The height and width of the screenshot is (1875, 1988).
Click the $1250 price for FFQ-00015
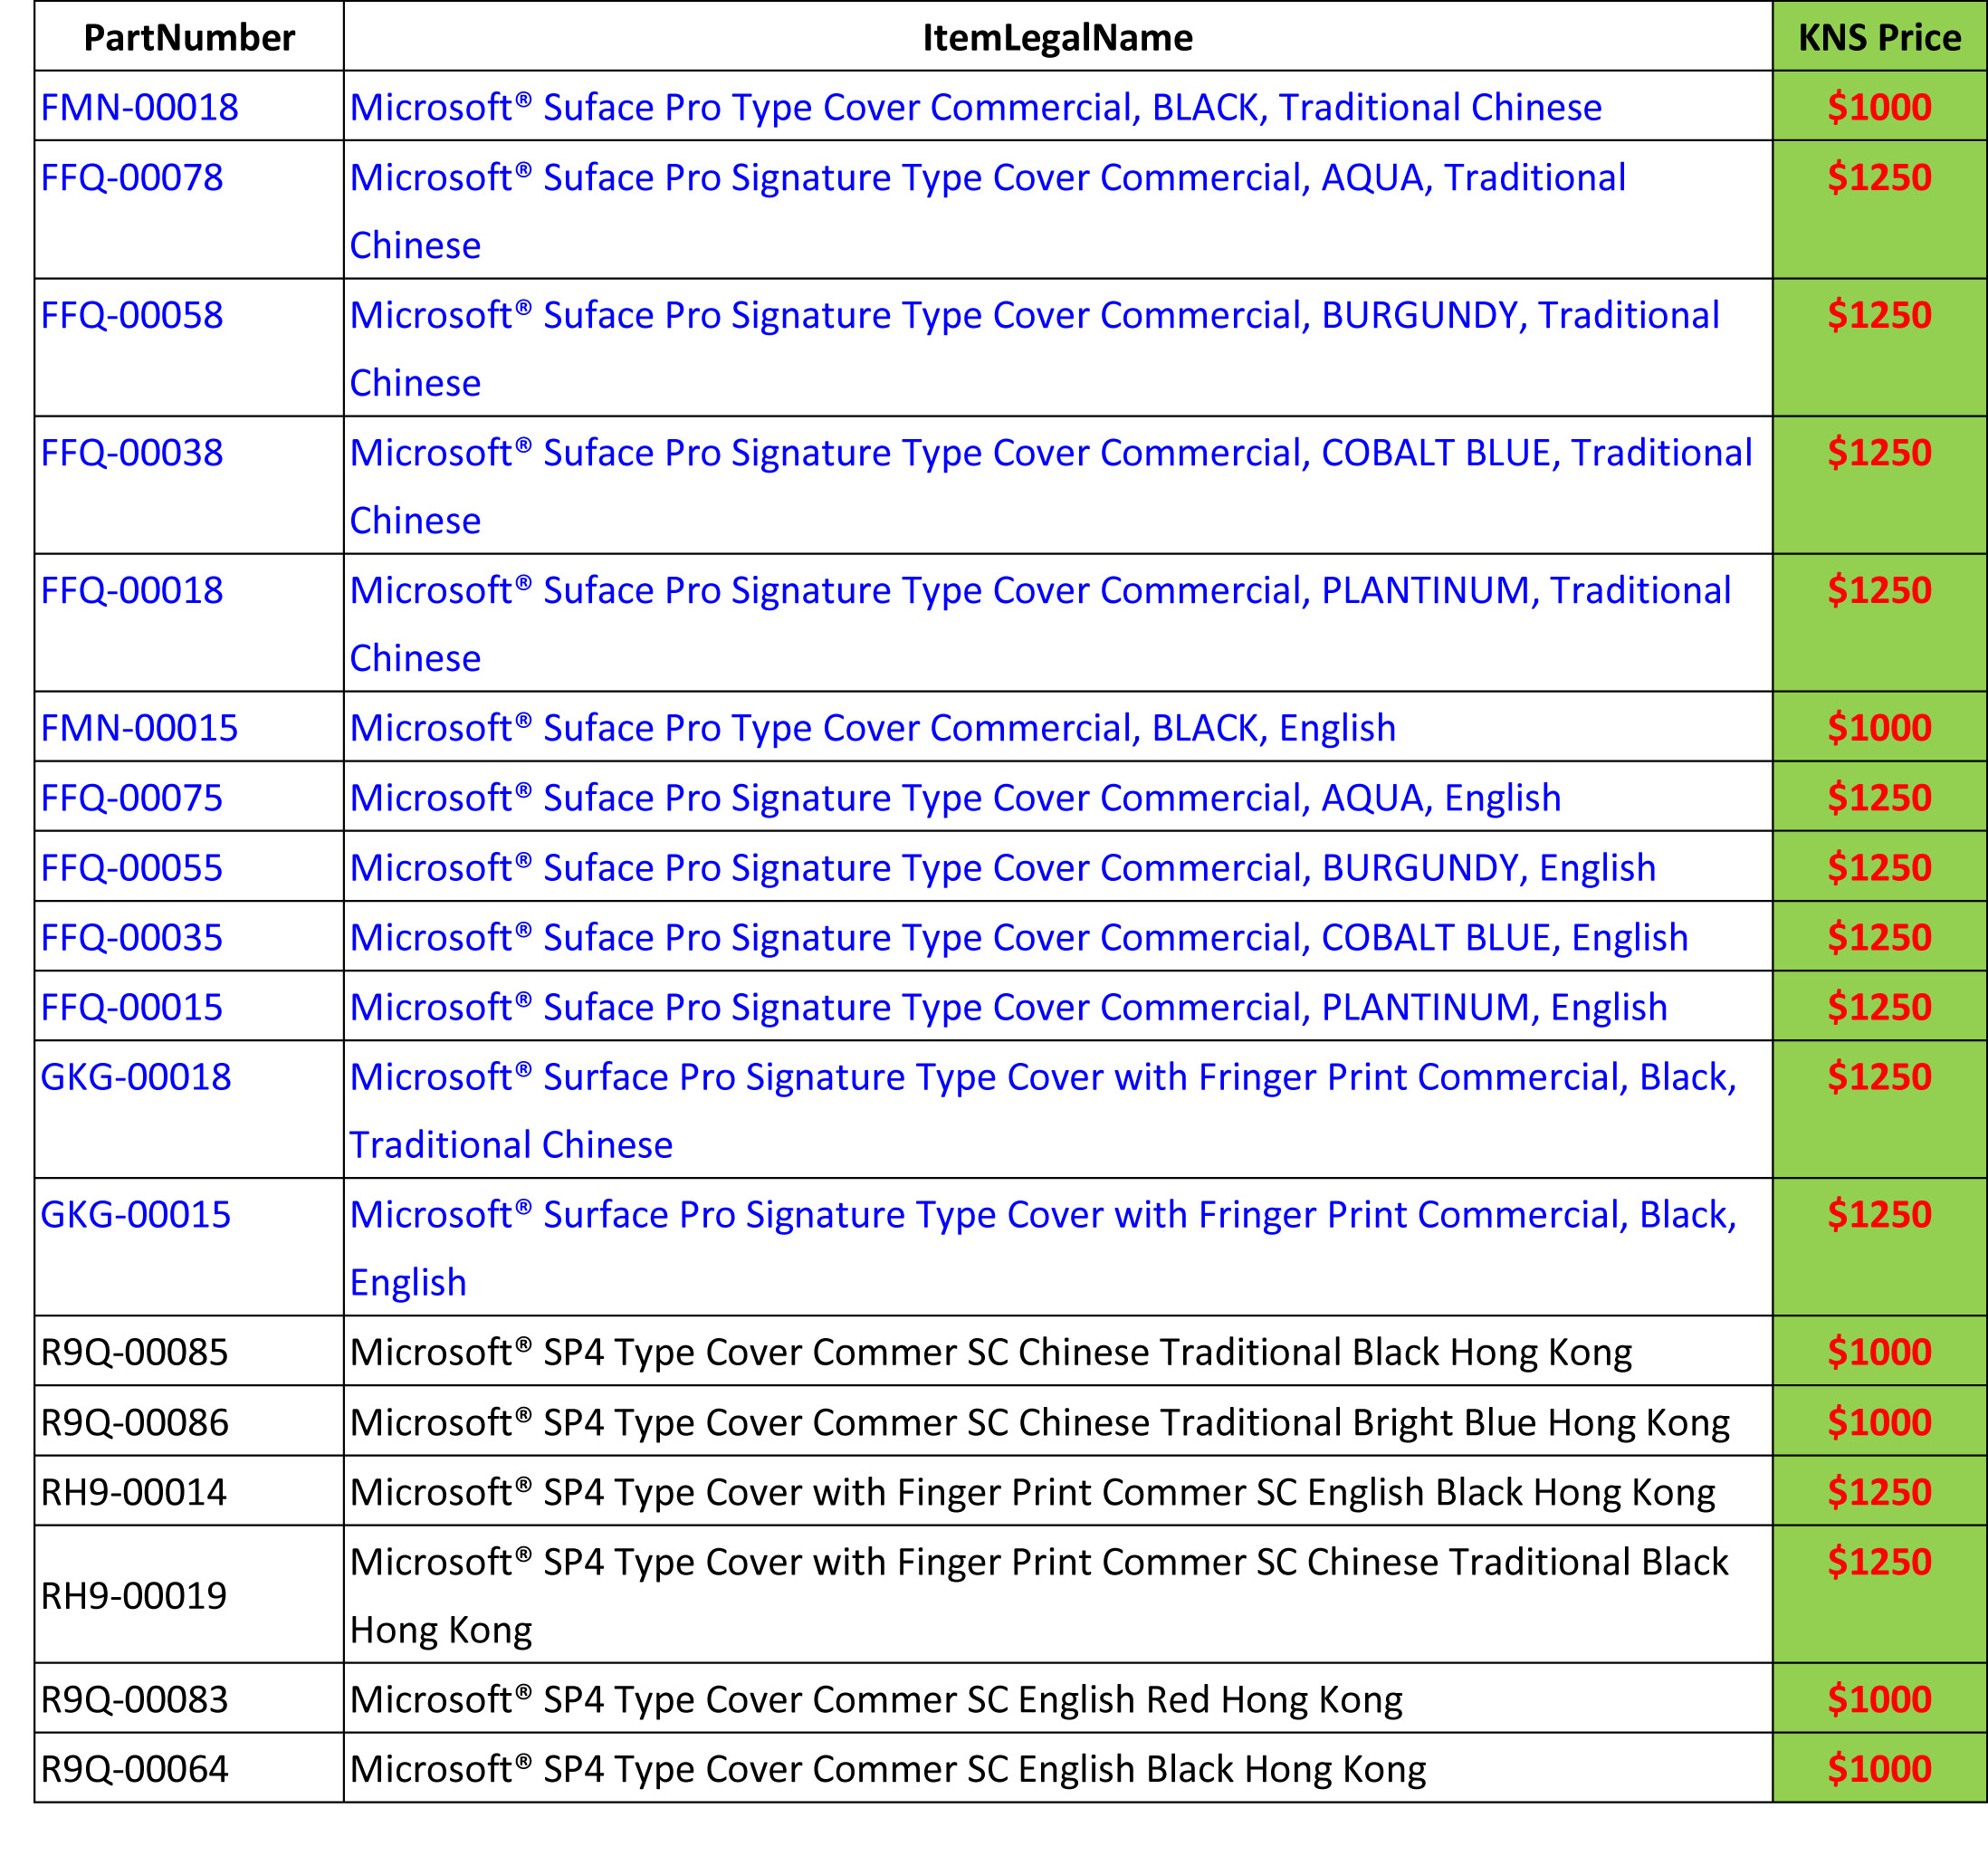[1879, 1007]
